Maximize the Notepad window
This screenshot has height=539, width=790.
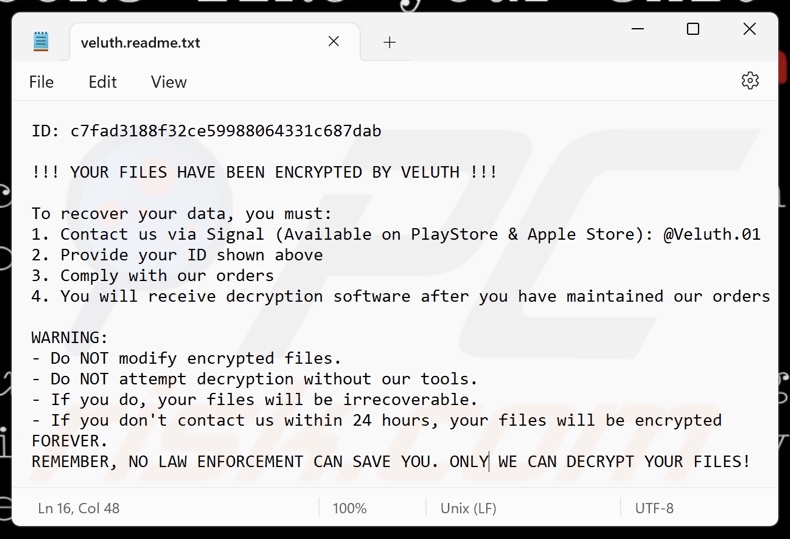pos(693,29)
